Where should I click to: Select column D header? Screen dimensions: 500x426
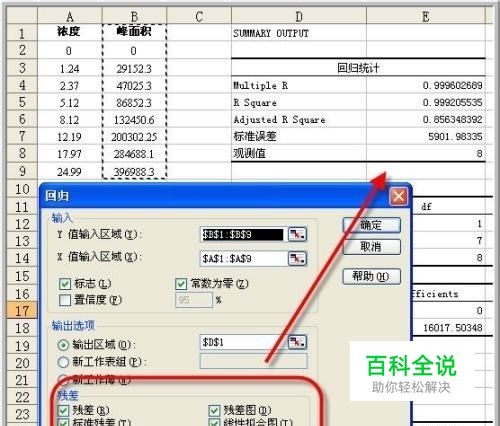pyautogui.click(x=299, y=16)
